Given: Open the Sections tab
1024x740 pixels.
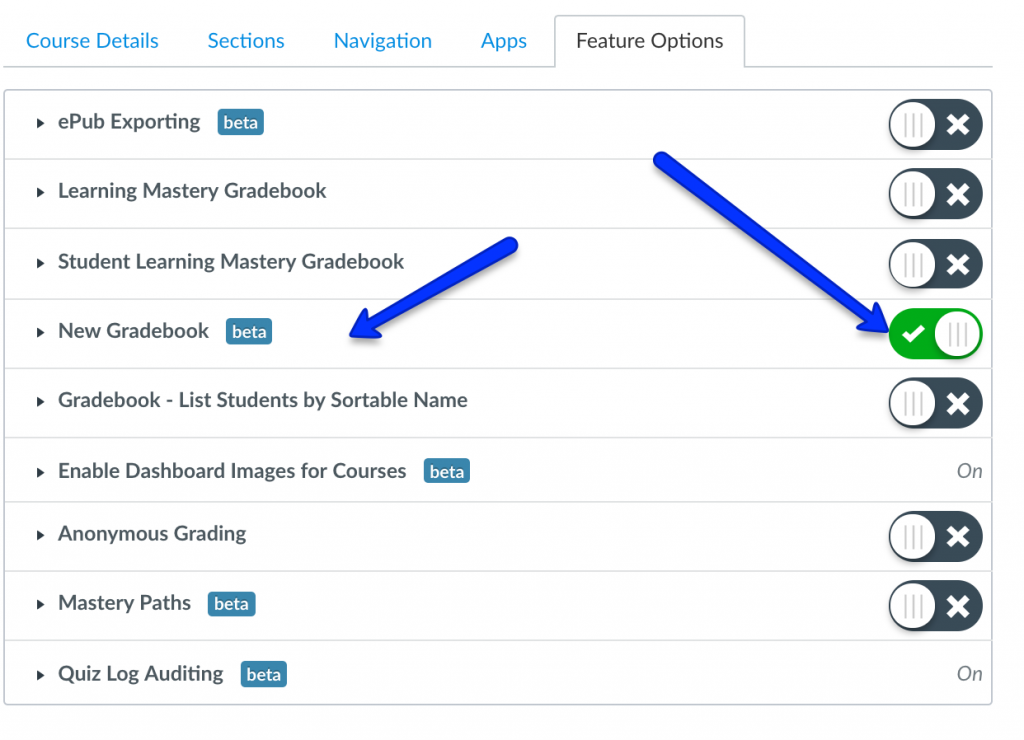Looking at the screenshot, I should point(246,41).
